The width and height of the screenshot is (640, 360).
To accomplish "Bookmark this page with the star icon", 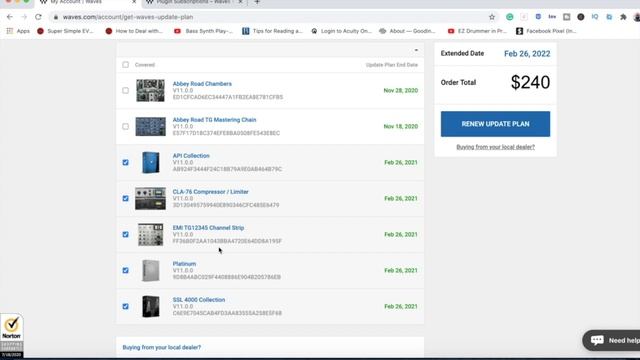I will pos(492,17).
